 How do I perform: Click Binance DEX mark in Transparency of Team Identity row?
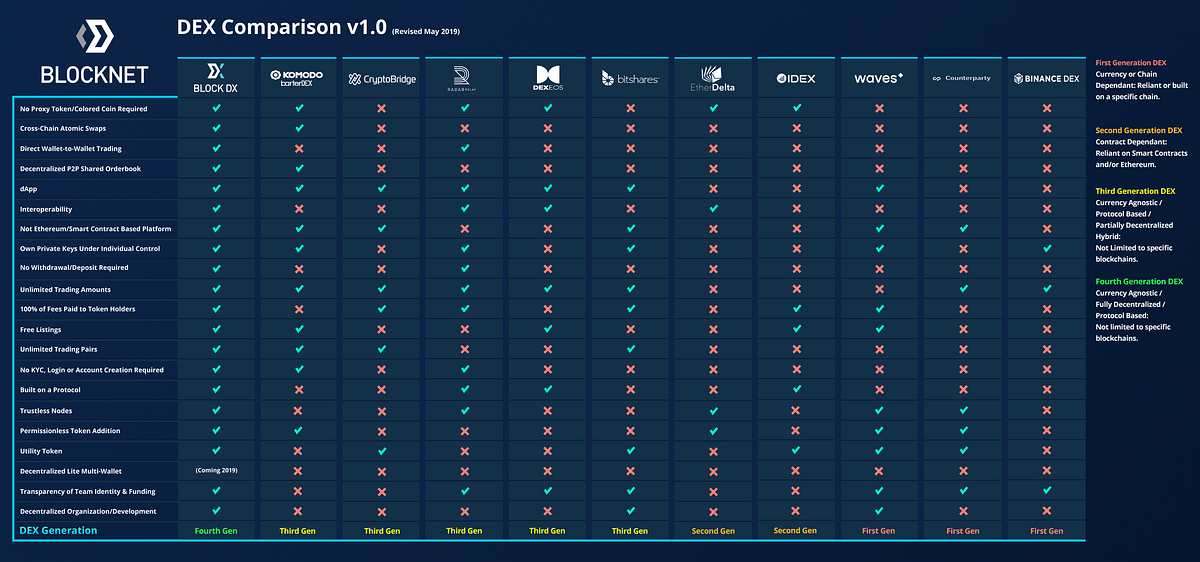pyautogui.click(x=1045, y=491)
